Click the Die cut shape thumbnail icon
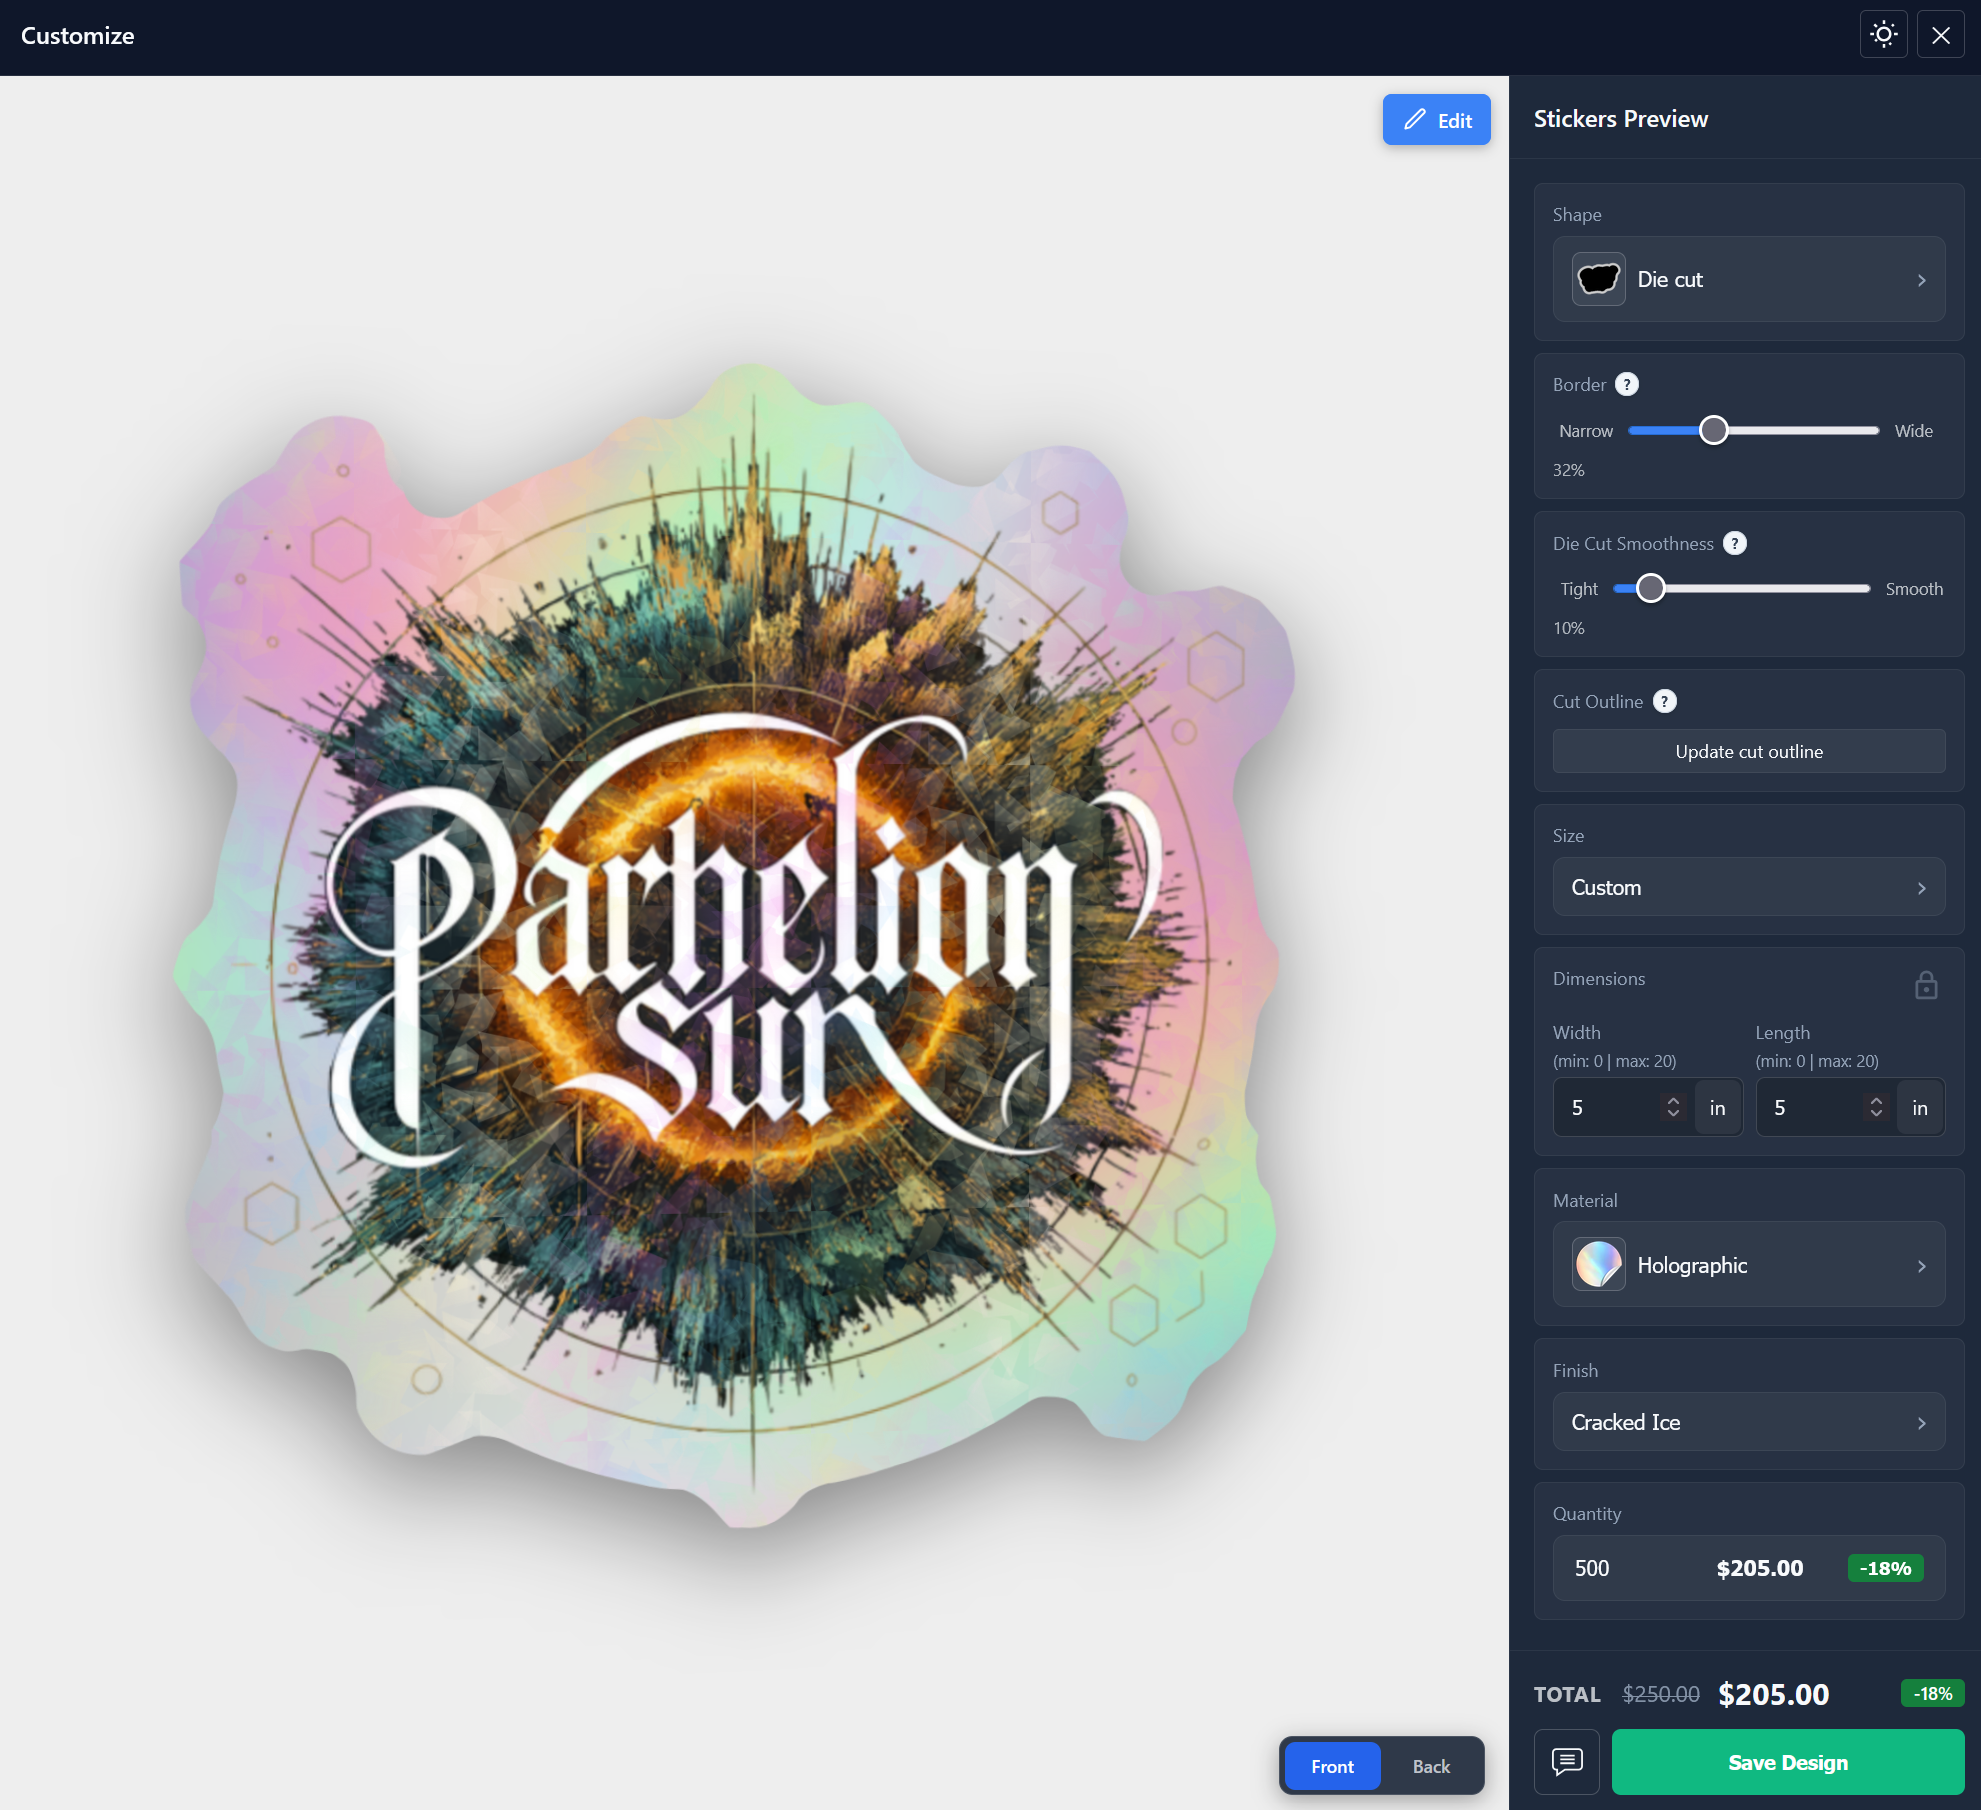Screen dimensions: 1981x1810 (1598, 279)
